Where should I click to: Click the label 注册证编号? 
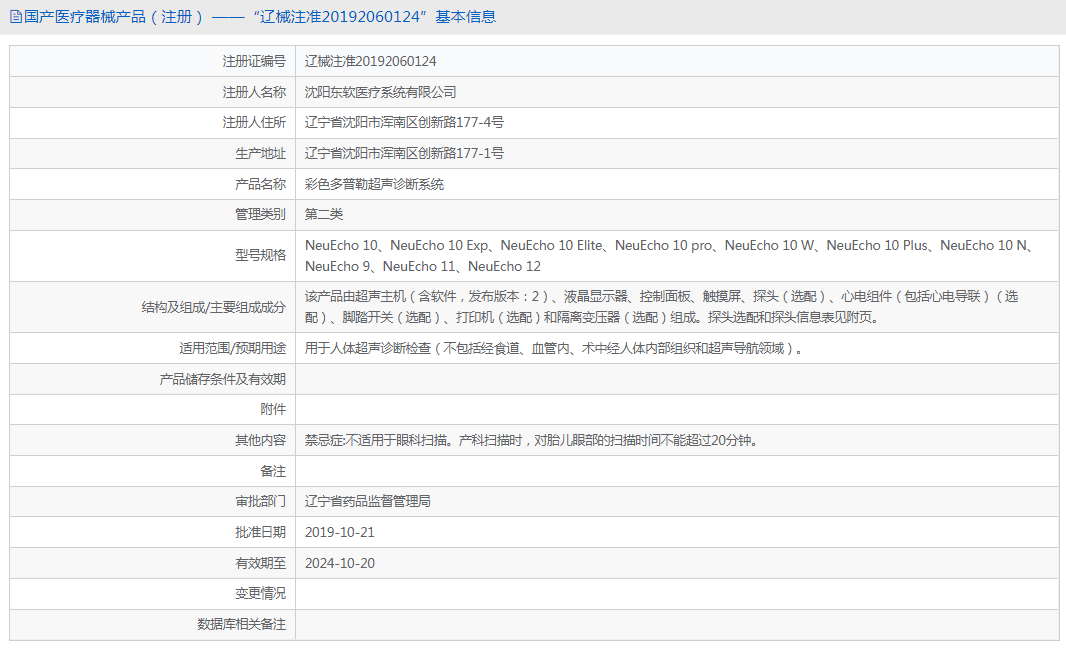[254, 61]
